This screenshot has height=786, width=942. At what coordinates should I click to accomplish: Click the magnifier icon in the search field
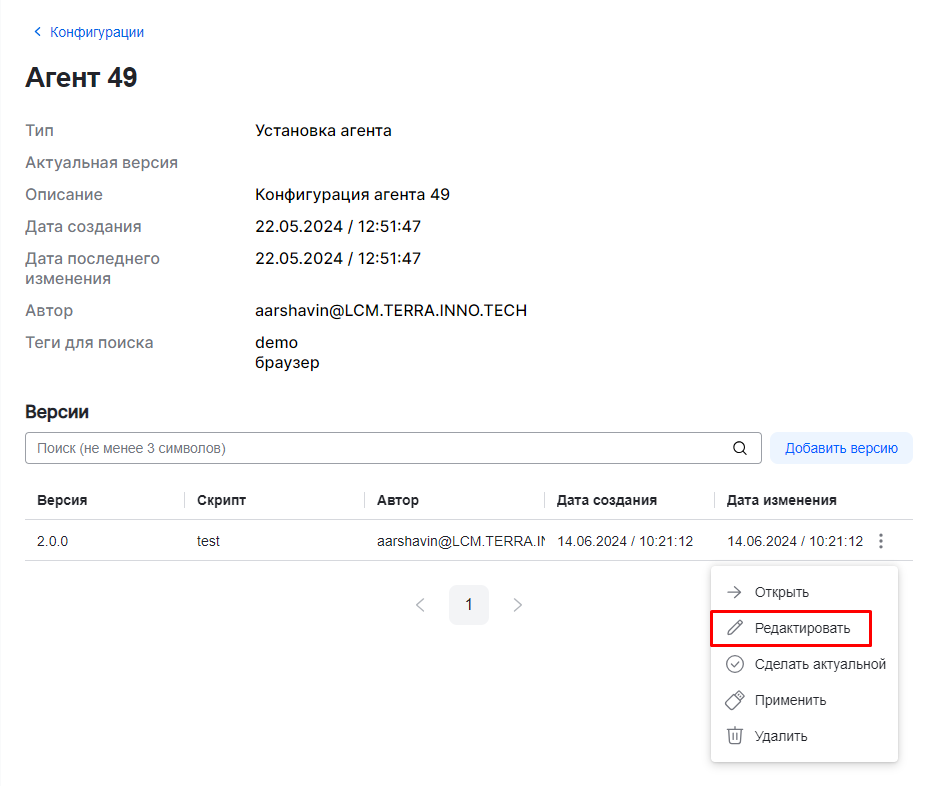[740, 448]
